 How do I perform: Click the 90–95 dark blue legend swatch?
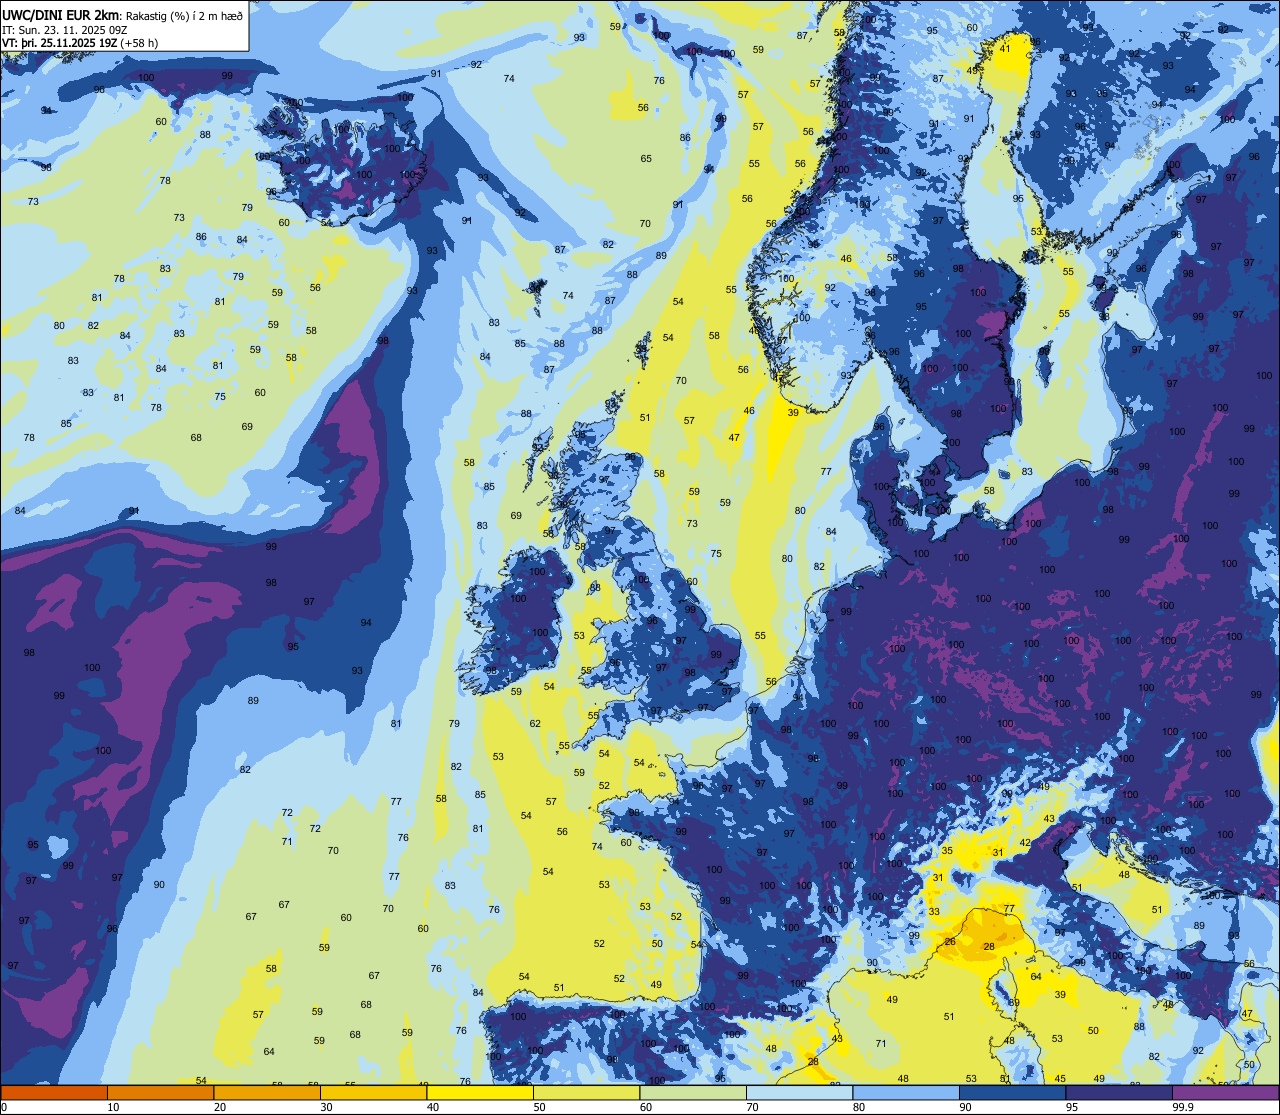1012,1092
